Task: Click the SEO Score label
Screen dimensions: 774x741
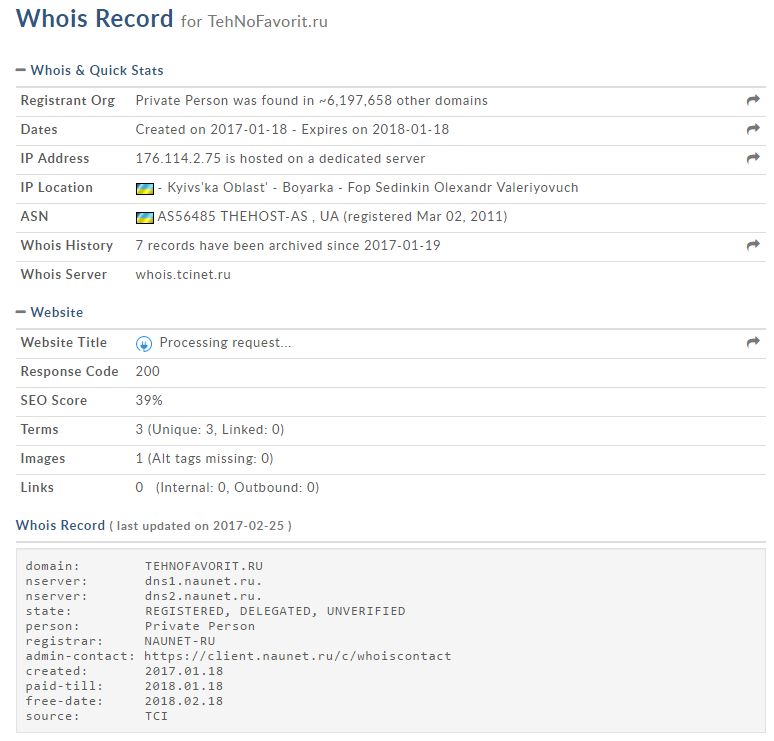Action: click(53, 400)
